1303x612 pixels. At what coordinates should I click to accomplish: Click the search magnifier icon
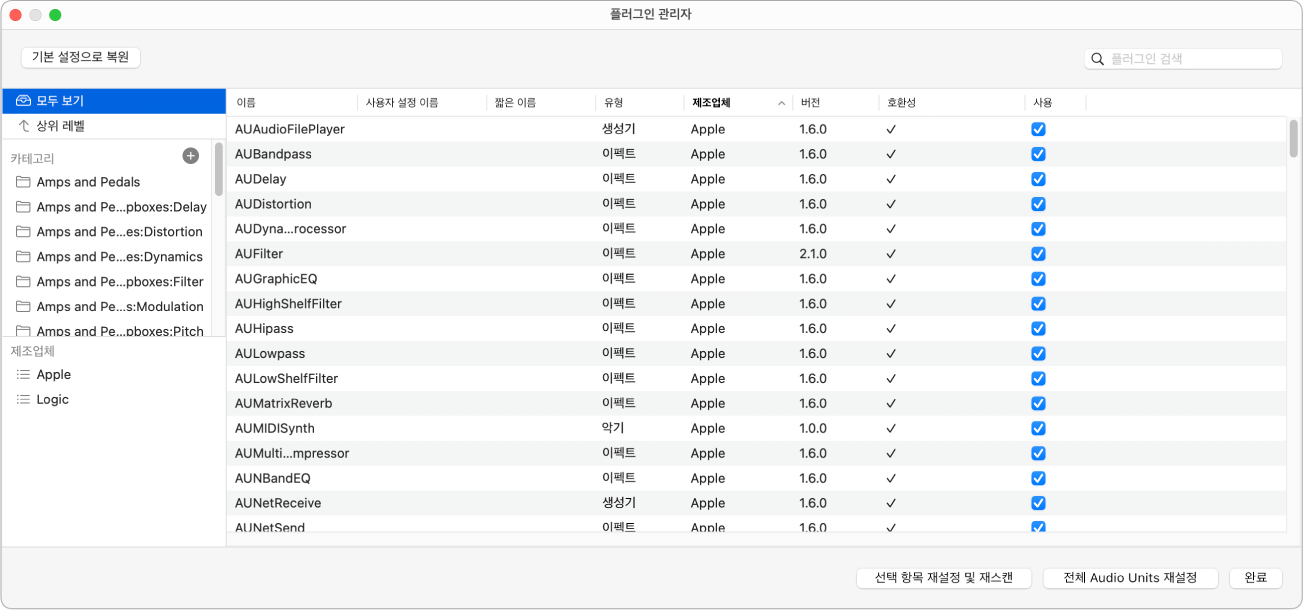click(1098, 59)
